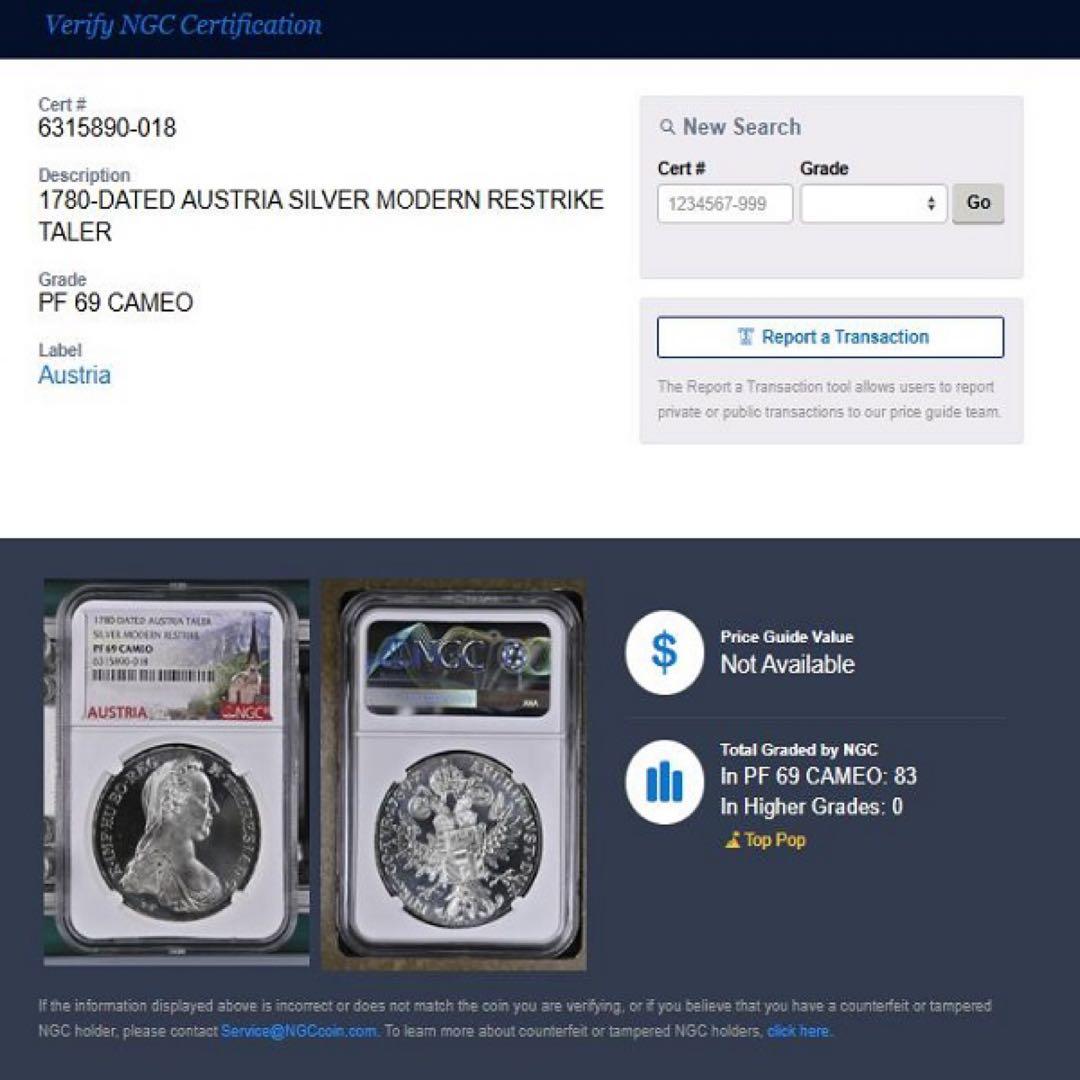Click the scale icon in Report a Transaction
This screenshot has width=1080, height=1080.
[745, 337]
